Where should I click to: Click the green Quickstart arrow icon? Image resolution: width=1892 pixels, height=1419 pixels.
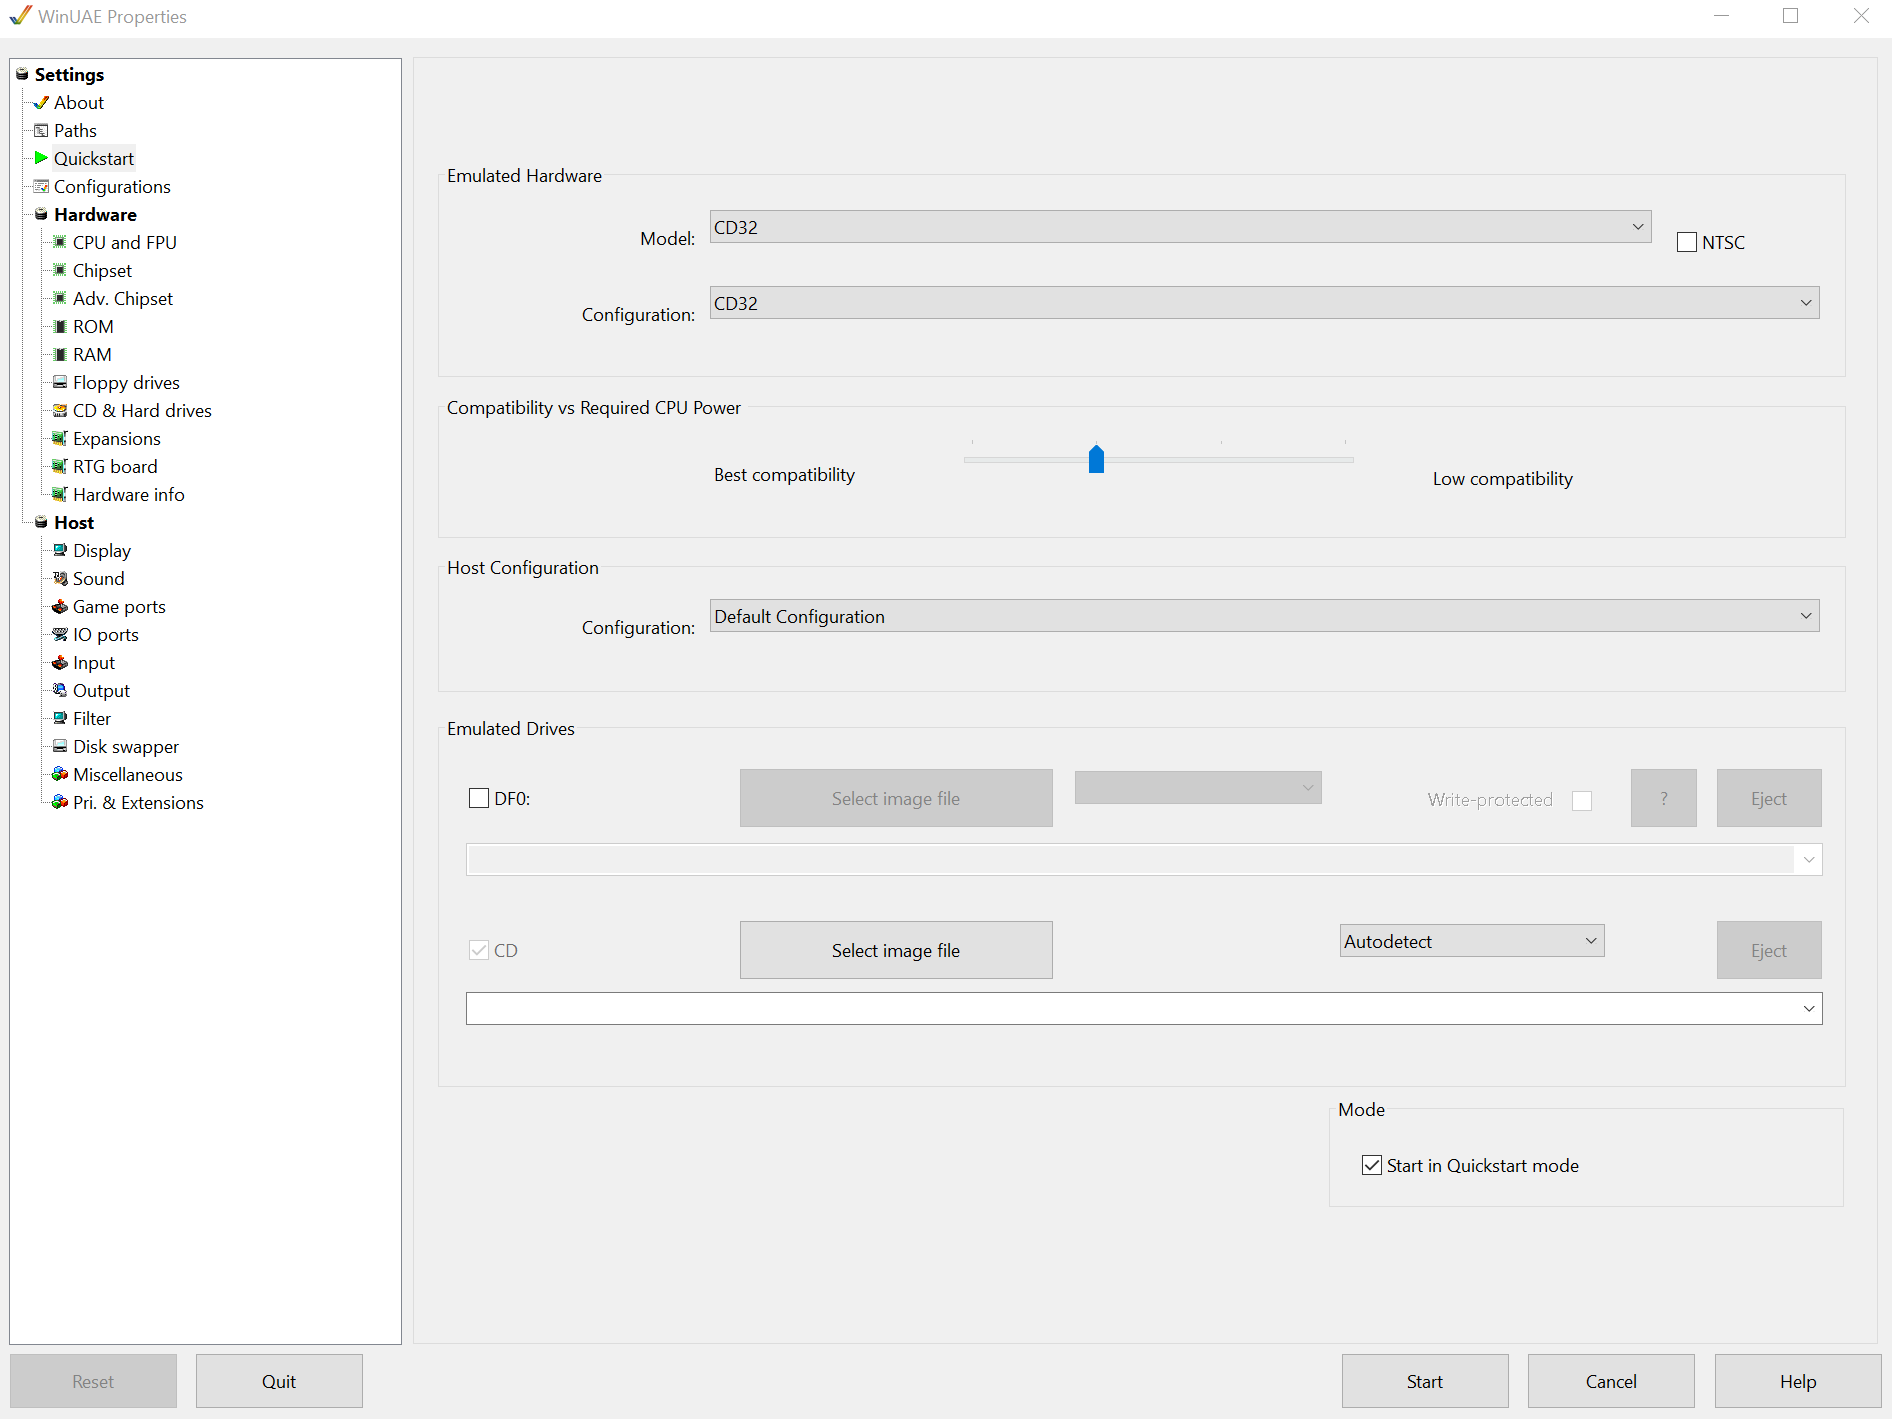(41, 158)
